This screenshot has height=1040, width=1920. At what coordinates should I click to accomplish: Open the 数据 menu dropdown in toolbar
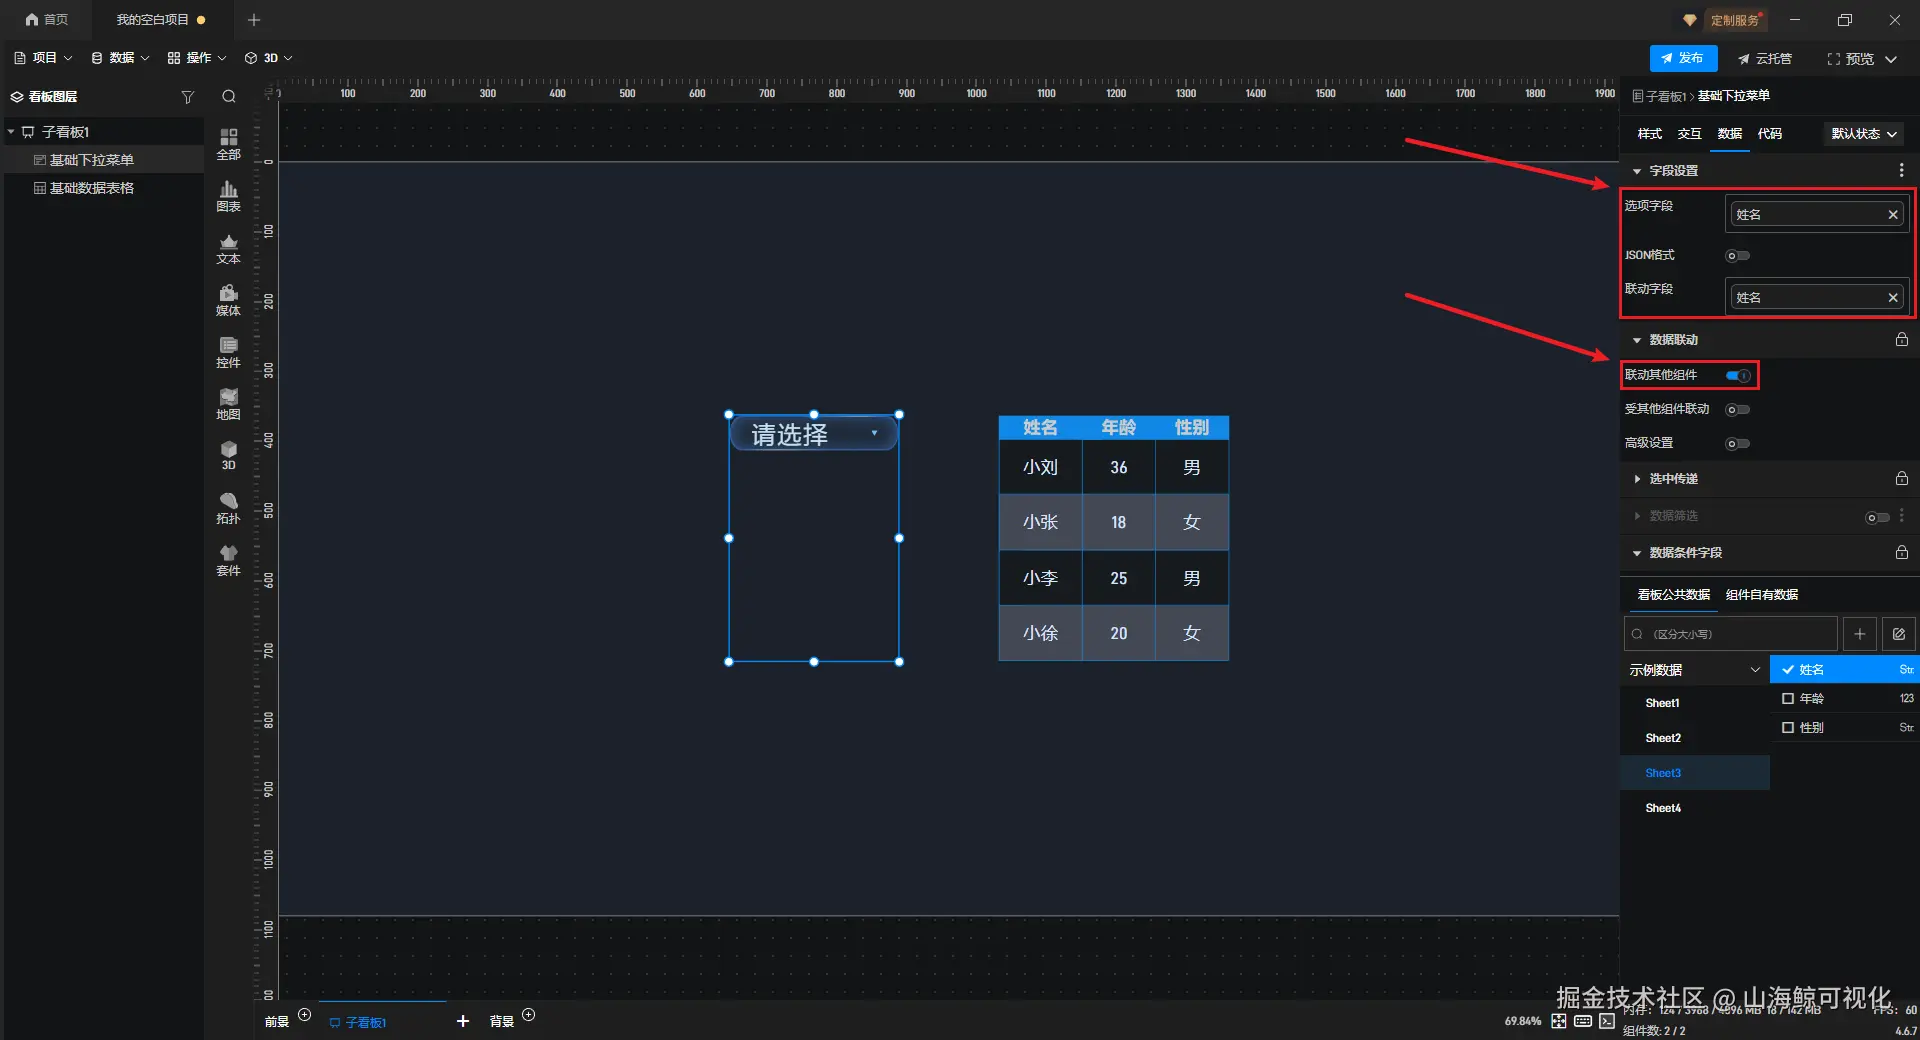pyautogui.click(x=120, y=58)
